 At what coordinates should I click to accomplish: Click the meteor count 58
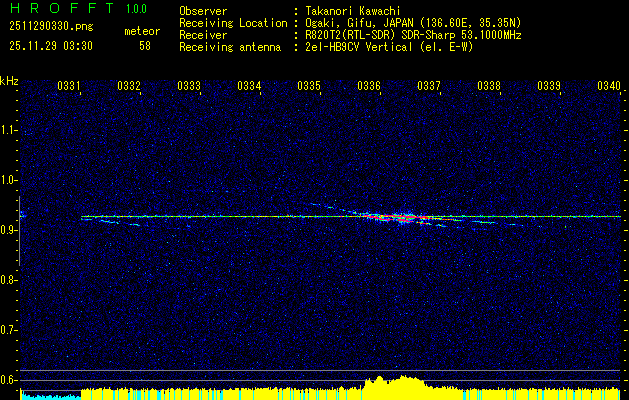145,46
